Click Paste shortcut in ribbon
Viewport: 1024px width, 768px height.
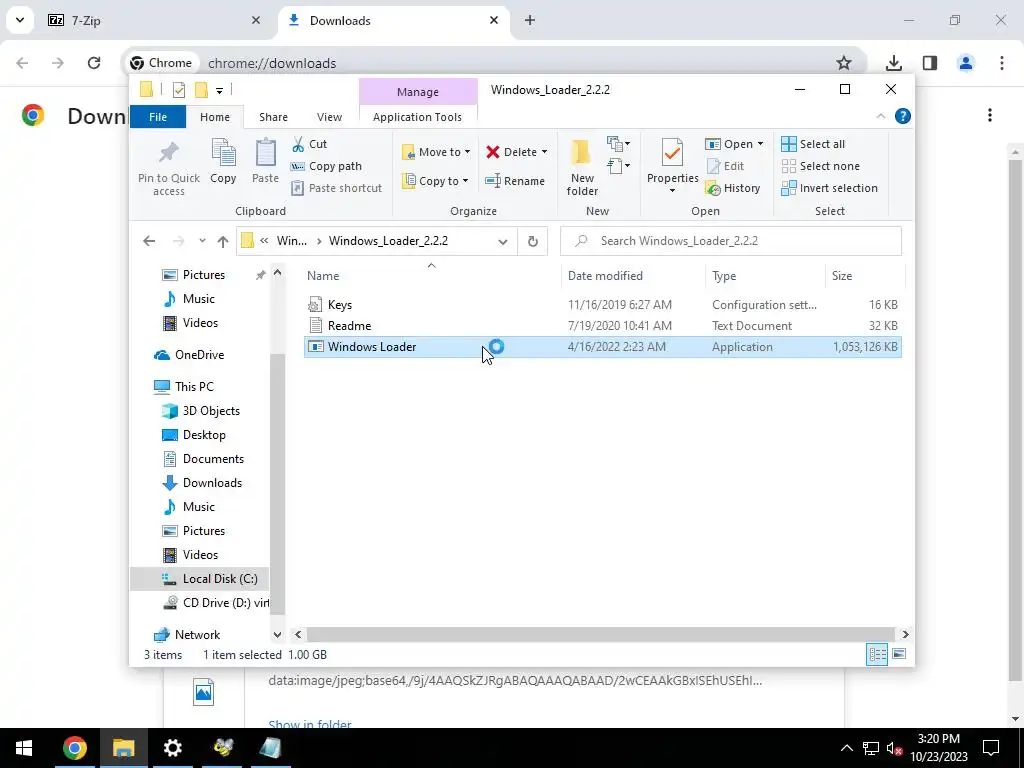tap(336, 188)
